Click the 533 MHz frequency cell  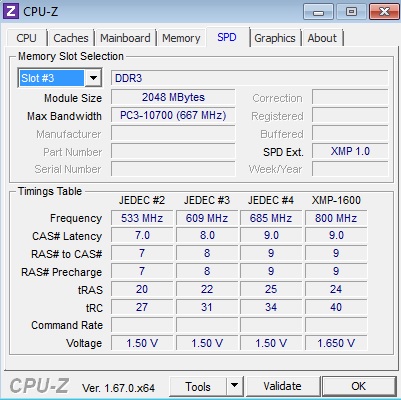point(142,218)
